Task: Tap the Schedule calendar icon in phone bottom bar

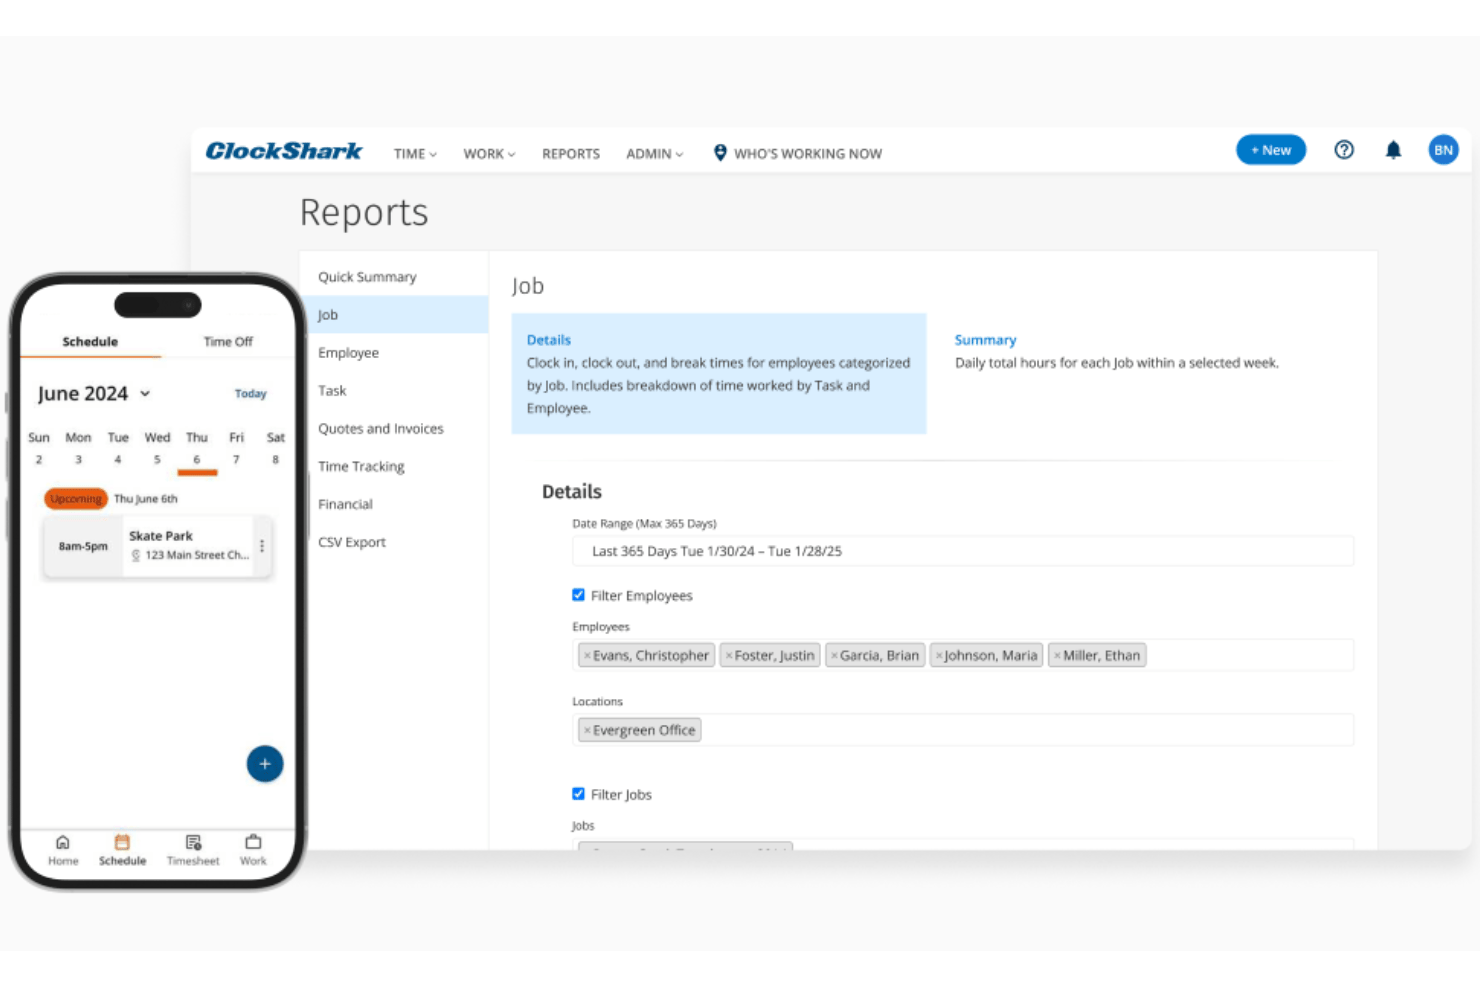Action: point(122,842)
